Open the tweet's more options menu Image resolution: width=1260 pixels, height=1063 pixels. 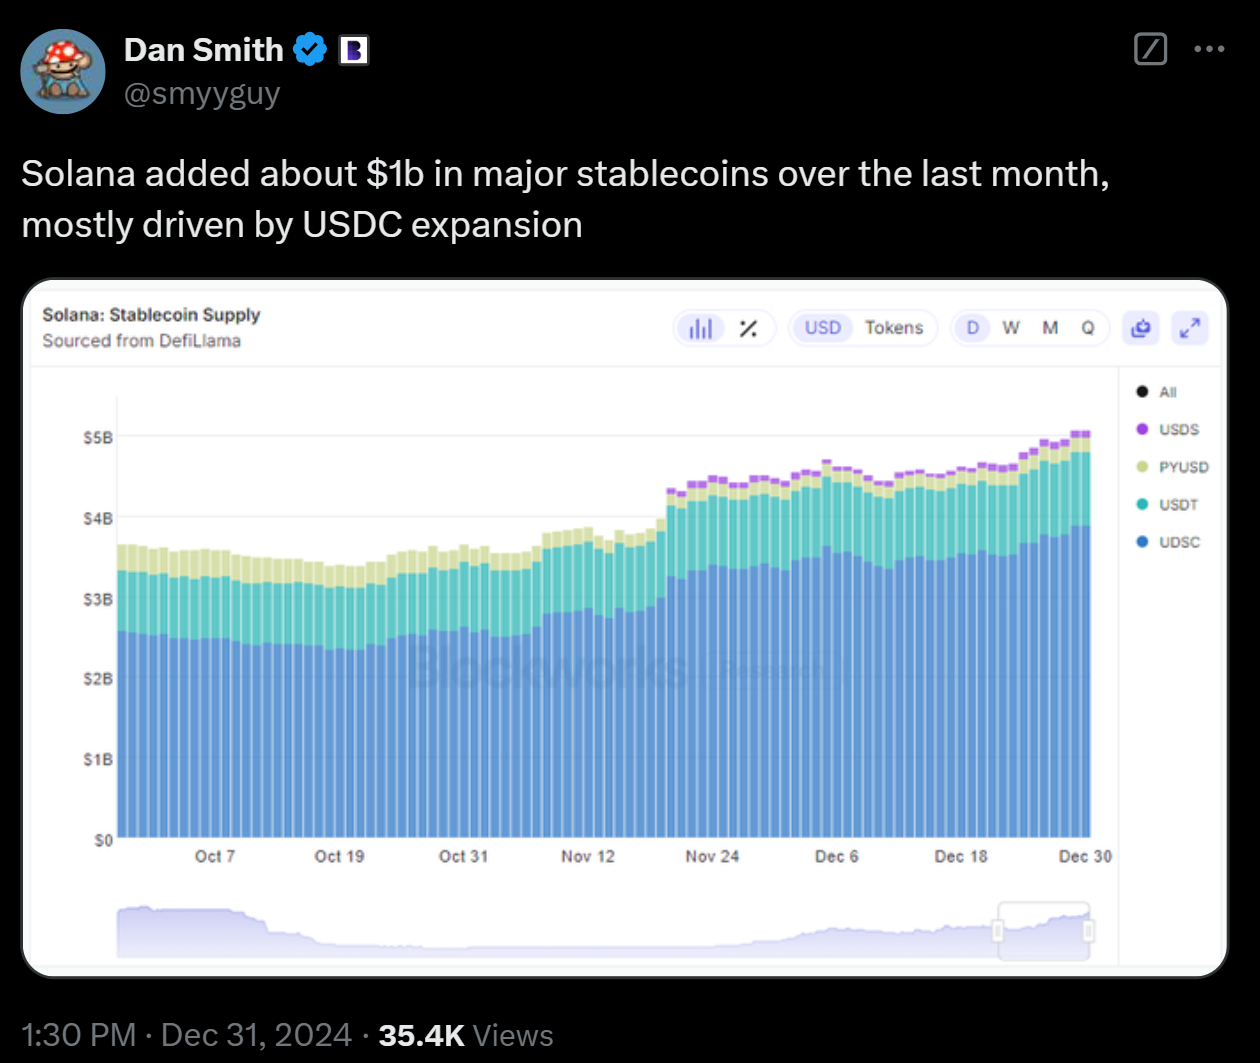point(1209,49)
